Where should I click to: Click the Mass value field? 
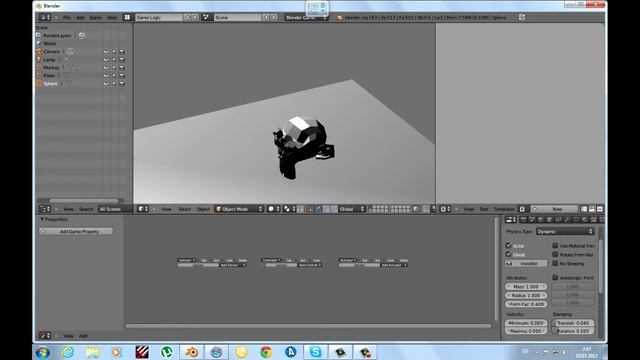526,287
